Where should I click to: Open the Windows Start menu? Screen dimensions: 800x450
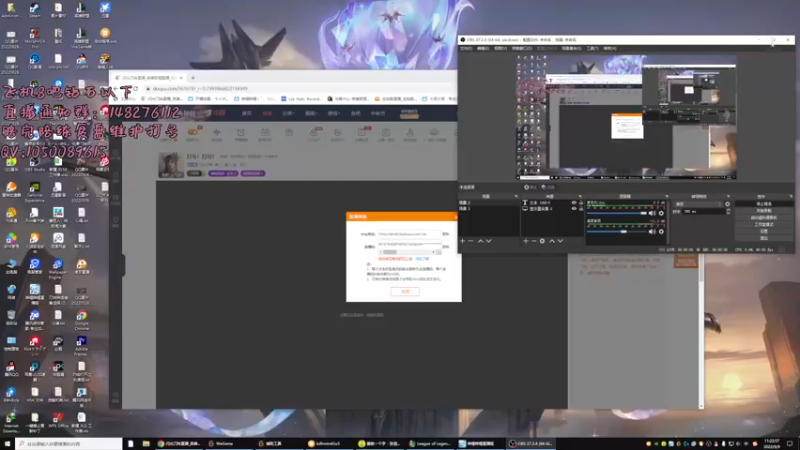[x=7, y=444]
